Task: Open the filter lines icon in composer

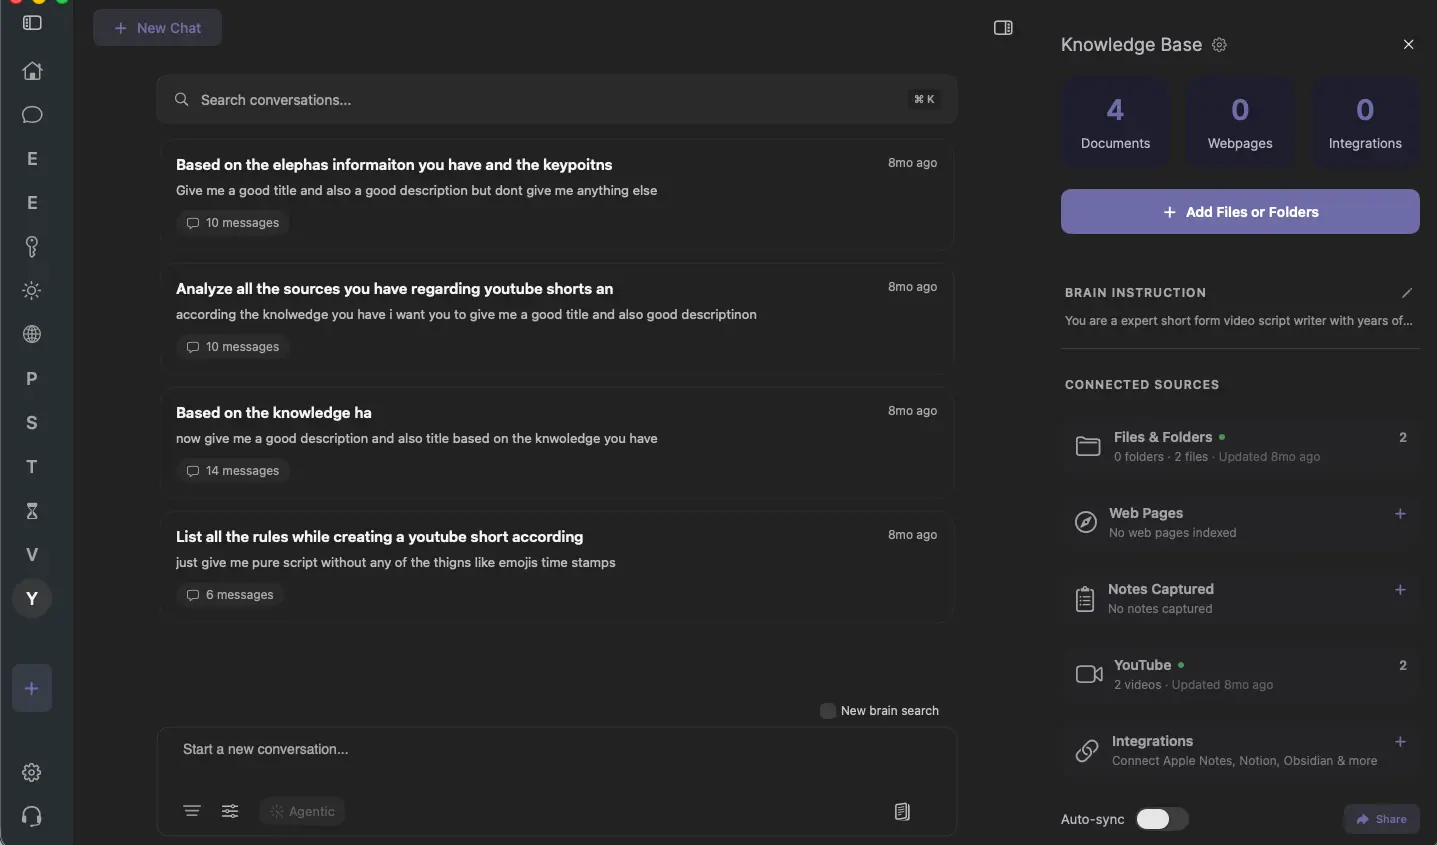Action: [x=191, y=811]
